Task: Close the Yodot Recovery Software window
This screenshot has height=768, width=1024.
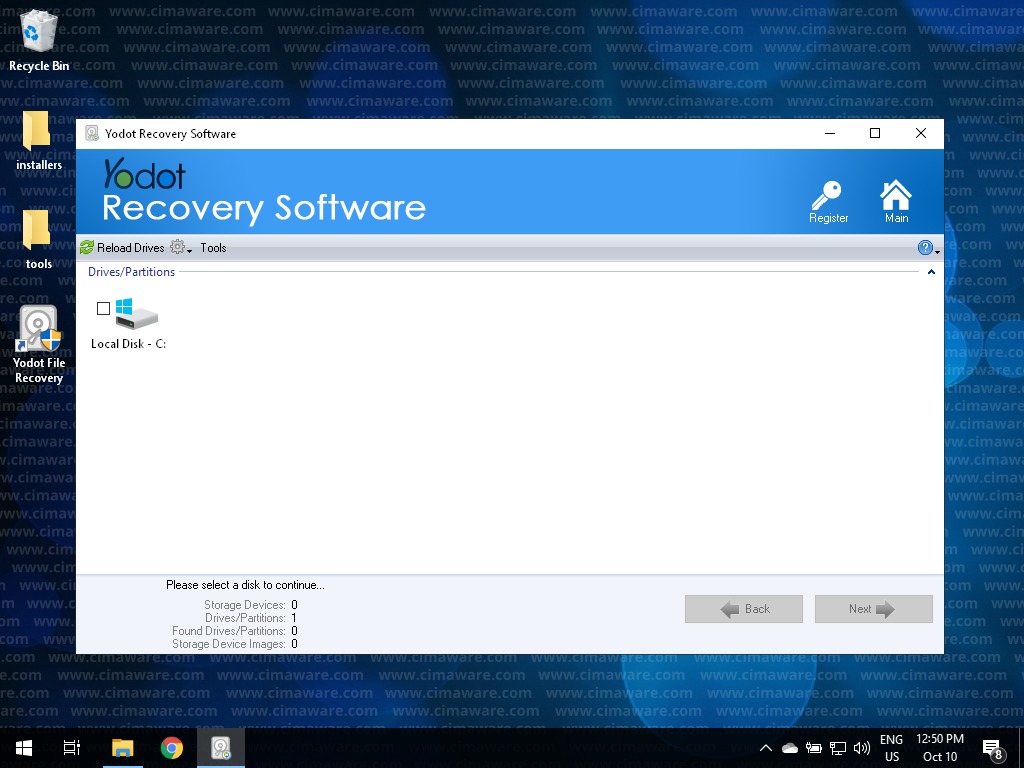Action: pos(921,133)
